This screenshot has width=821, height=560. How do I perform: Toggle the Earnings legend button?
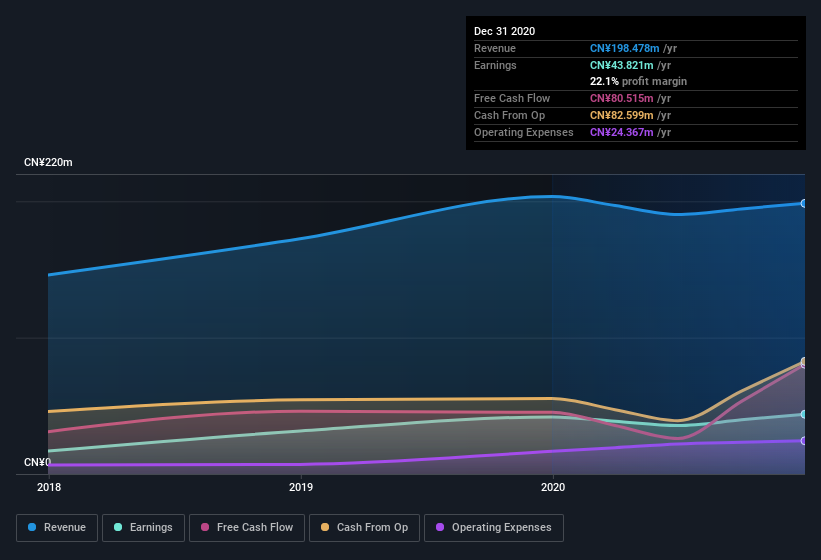(143, 528)
